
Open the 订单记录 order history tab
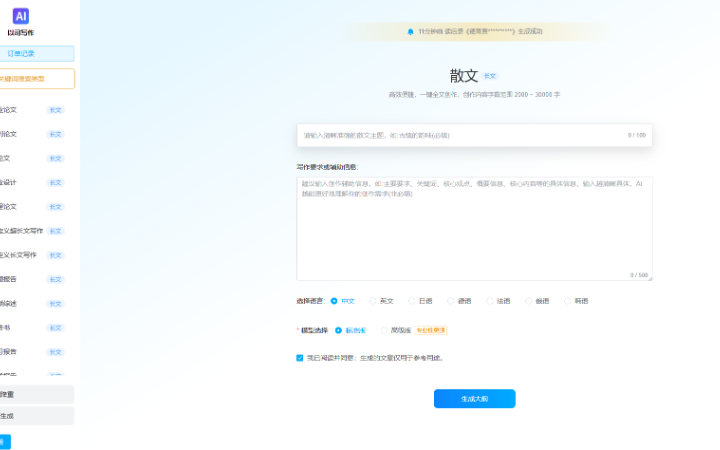[37, 53]
